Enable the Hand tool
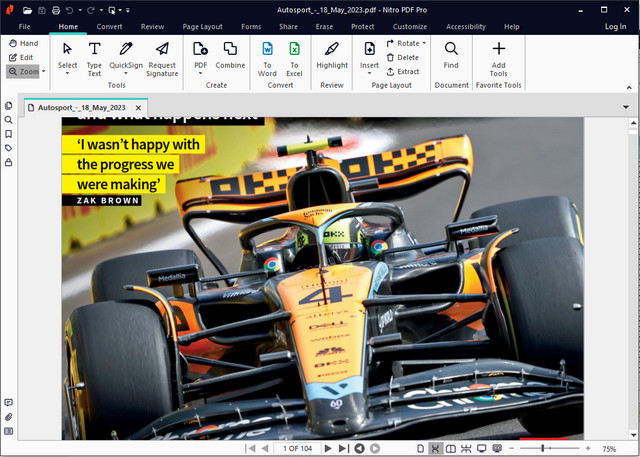The width and height of the screenshot is (640, 457). tap(22, 44)
